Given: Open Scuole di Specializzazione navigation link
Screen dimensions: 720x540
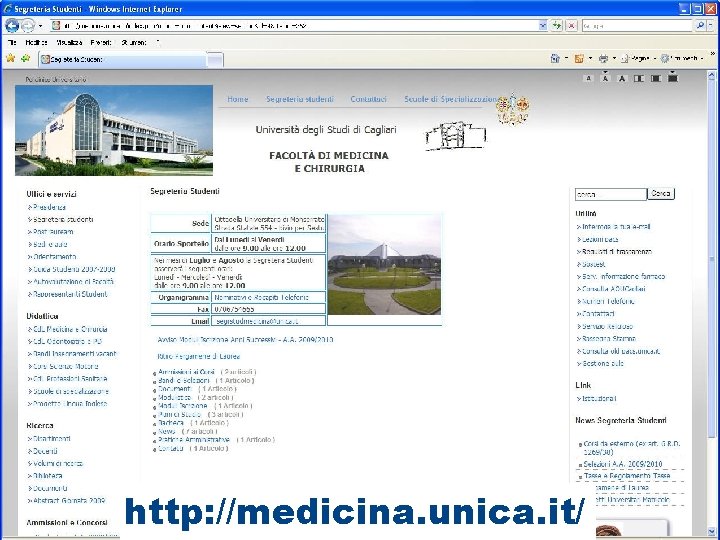Looking at the screenshot, I should [x=450, y=99].
